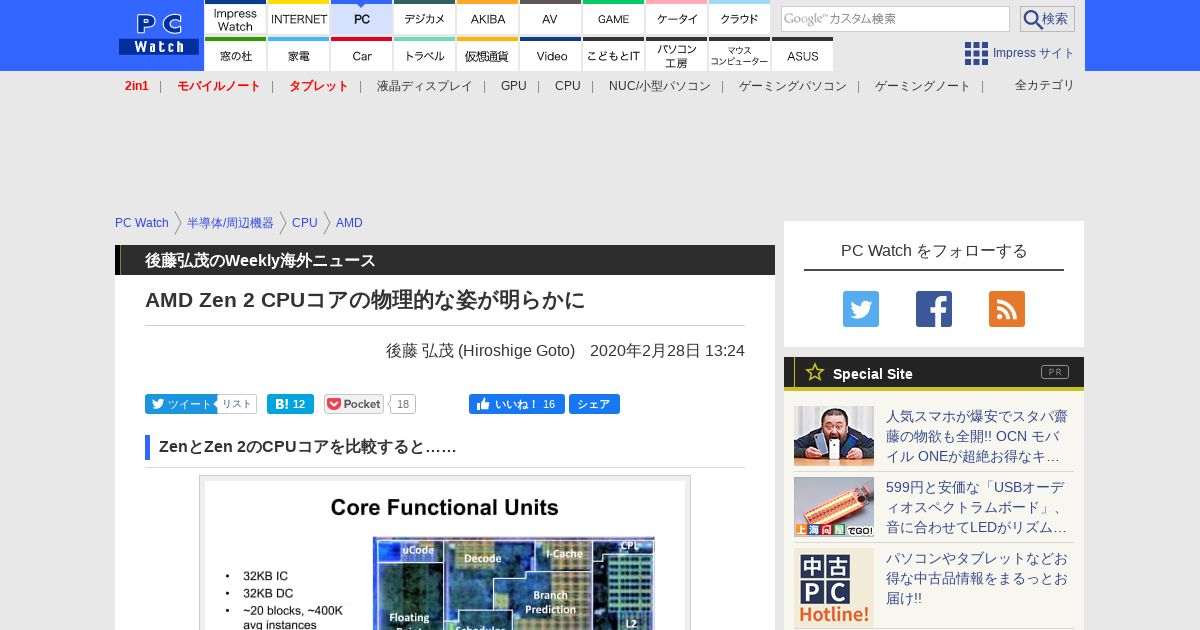Open OCN モバイル ONE promo thumbnail
The height and width of the screenshot is (630, 1200).
tap(834, 436)
